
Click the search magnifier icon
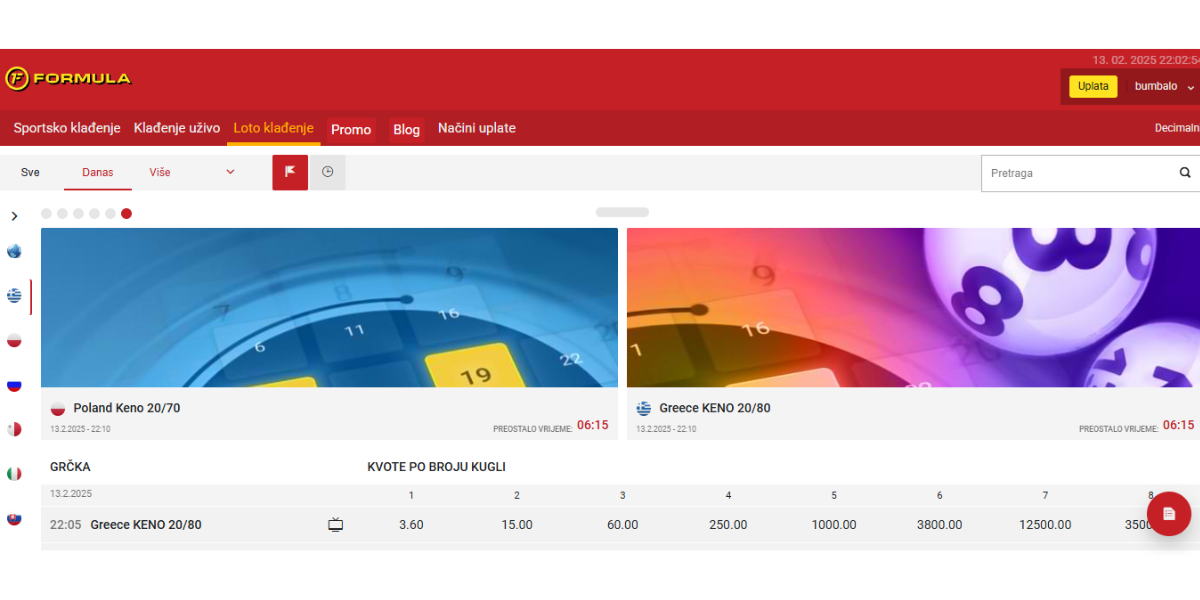pos(1184,172)
